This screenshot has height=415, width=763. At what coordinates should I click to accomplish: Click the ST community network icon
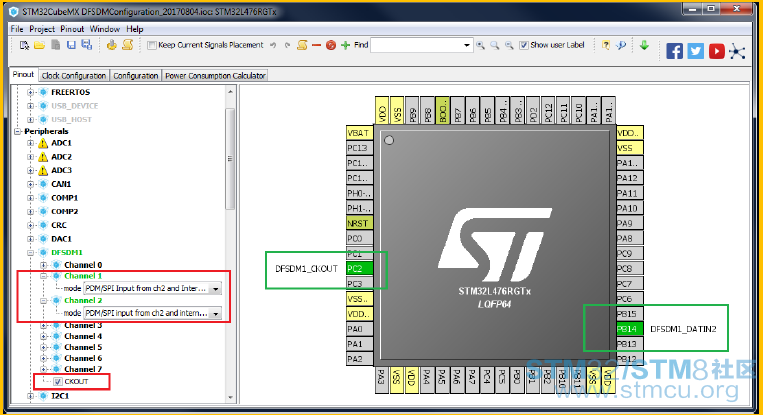tap(737, 51)
